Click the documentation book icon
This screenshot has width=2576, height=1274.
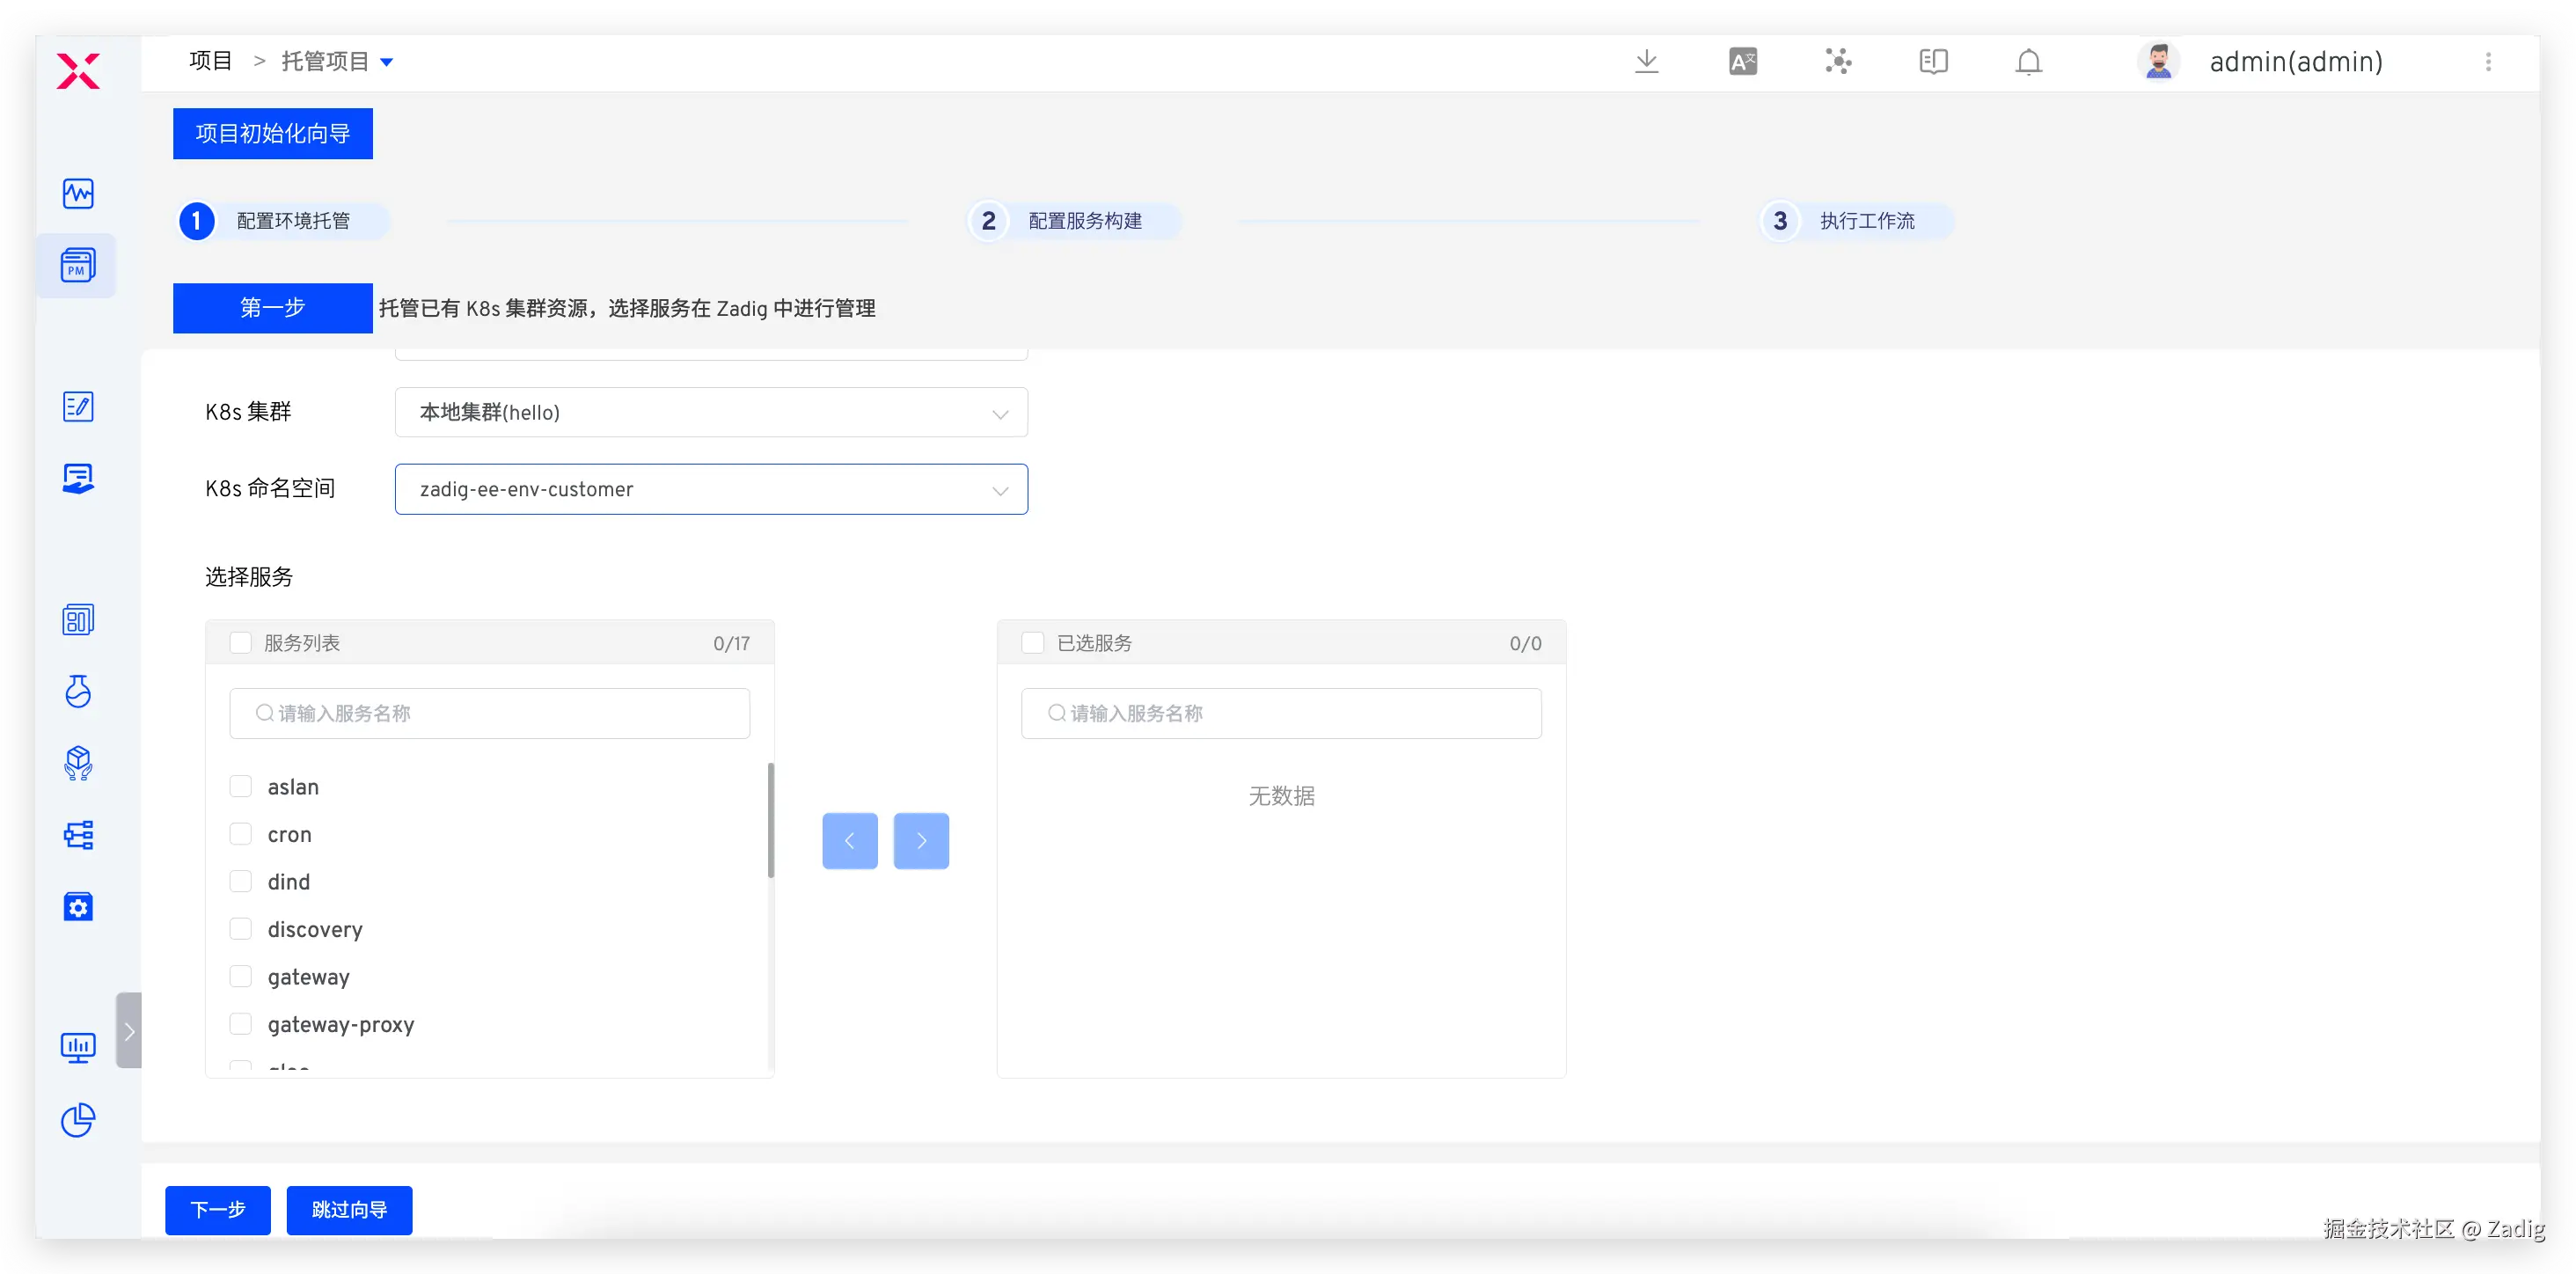[x=1933, y=62]
